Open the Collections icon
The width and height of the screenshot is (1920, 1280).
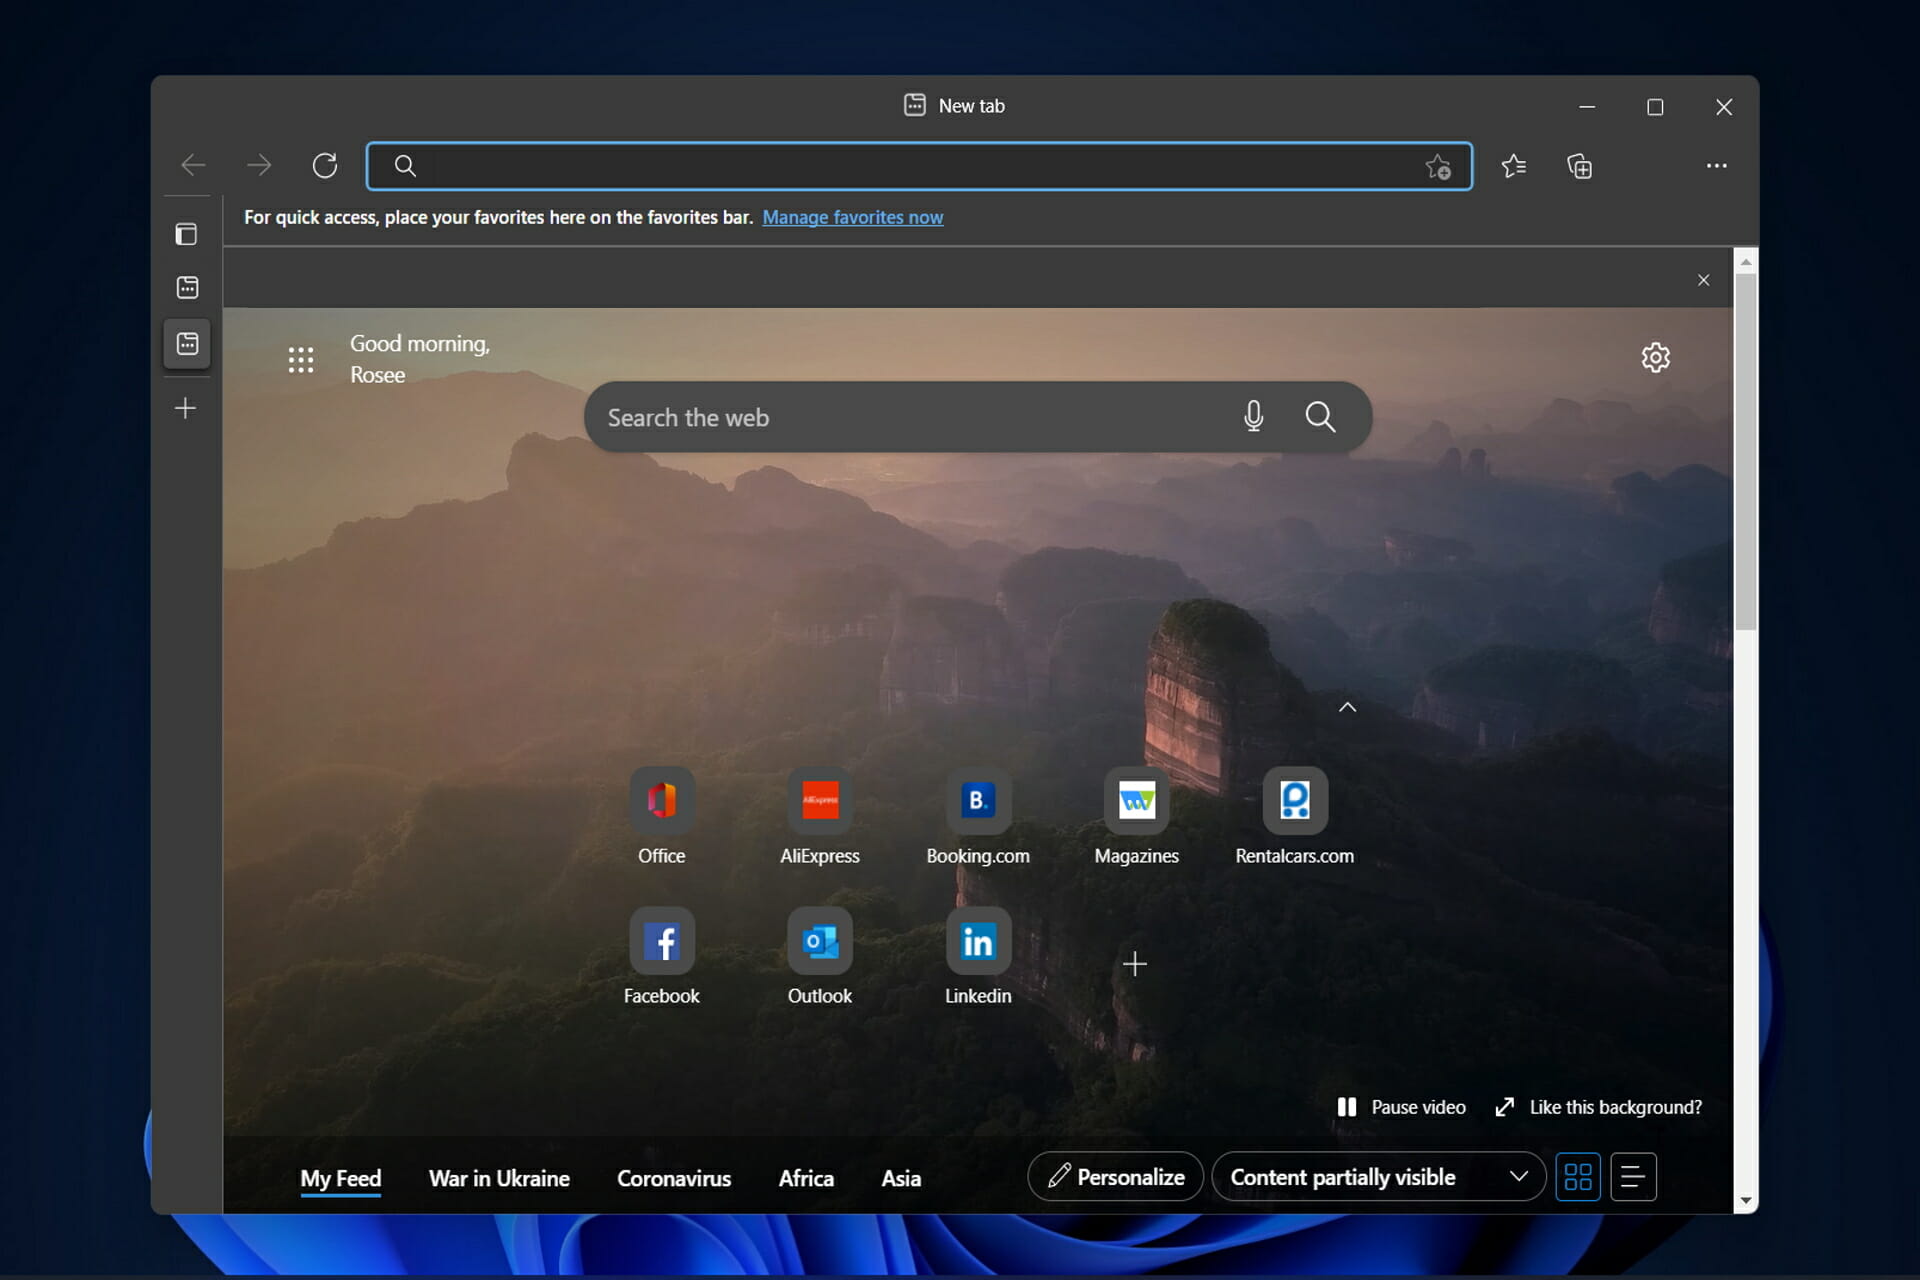pyautogui.click(x=1580, y=166)
